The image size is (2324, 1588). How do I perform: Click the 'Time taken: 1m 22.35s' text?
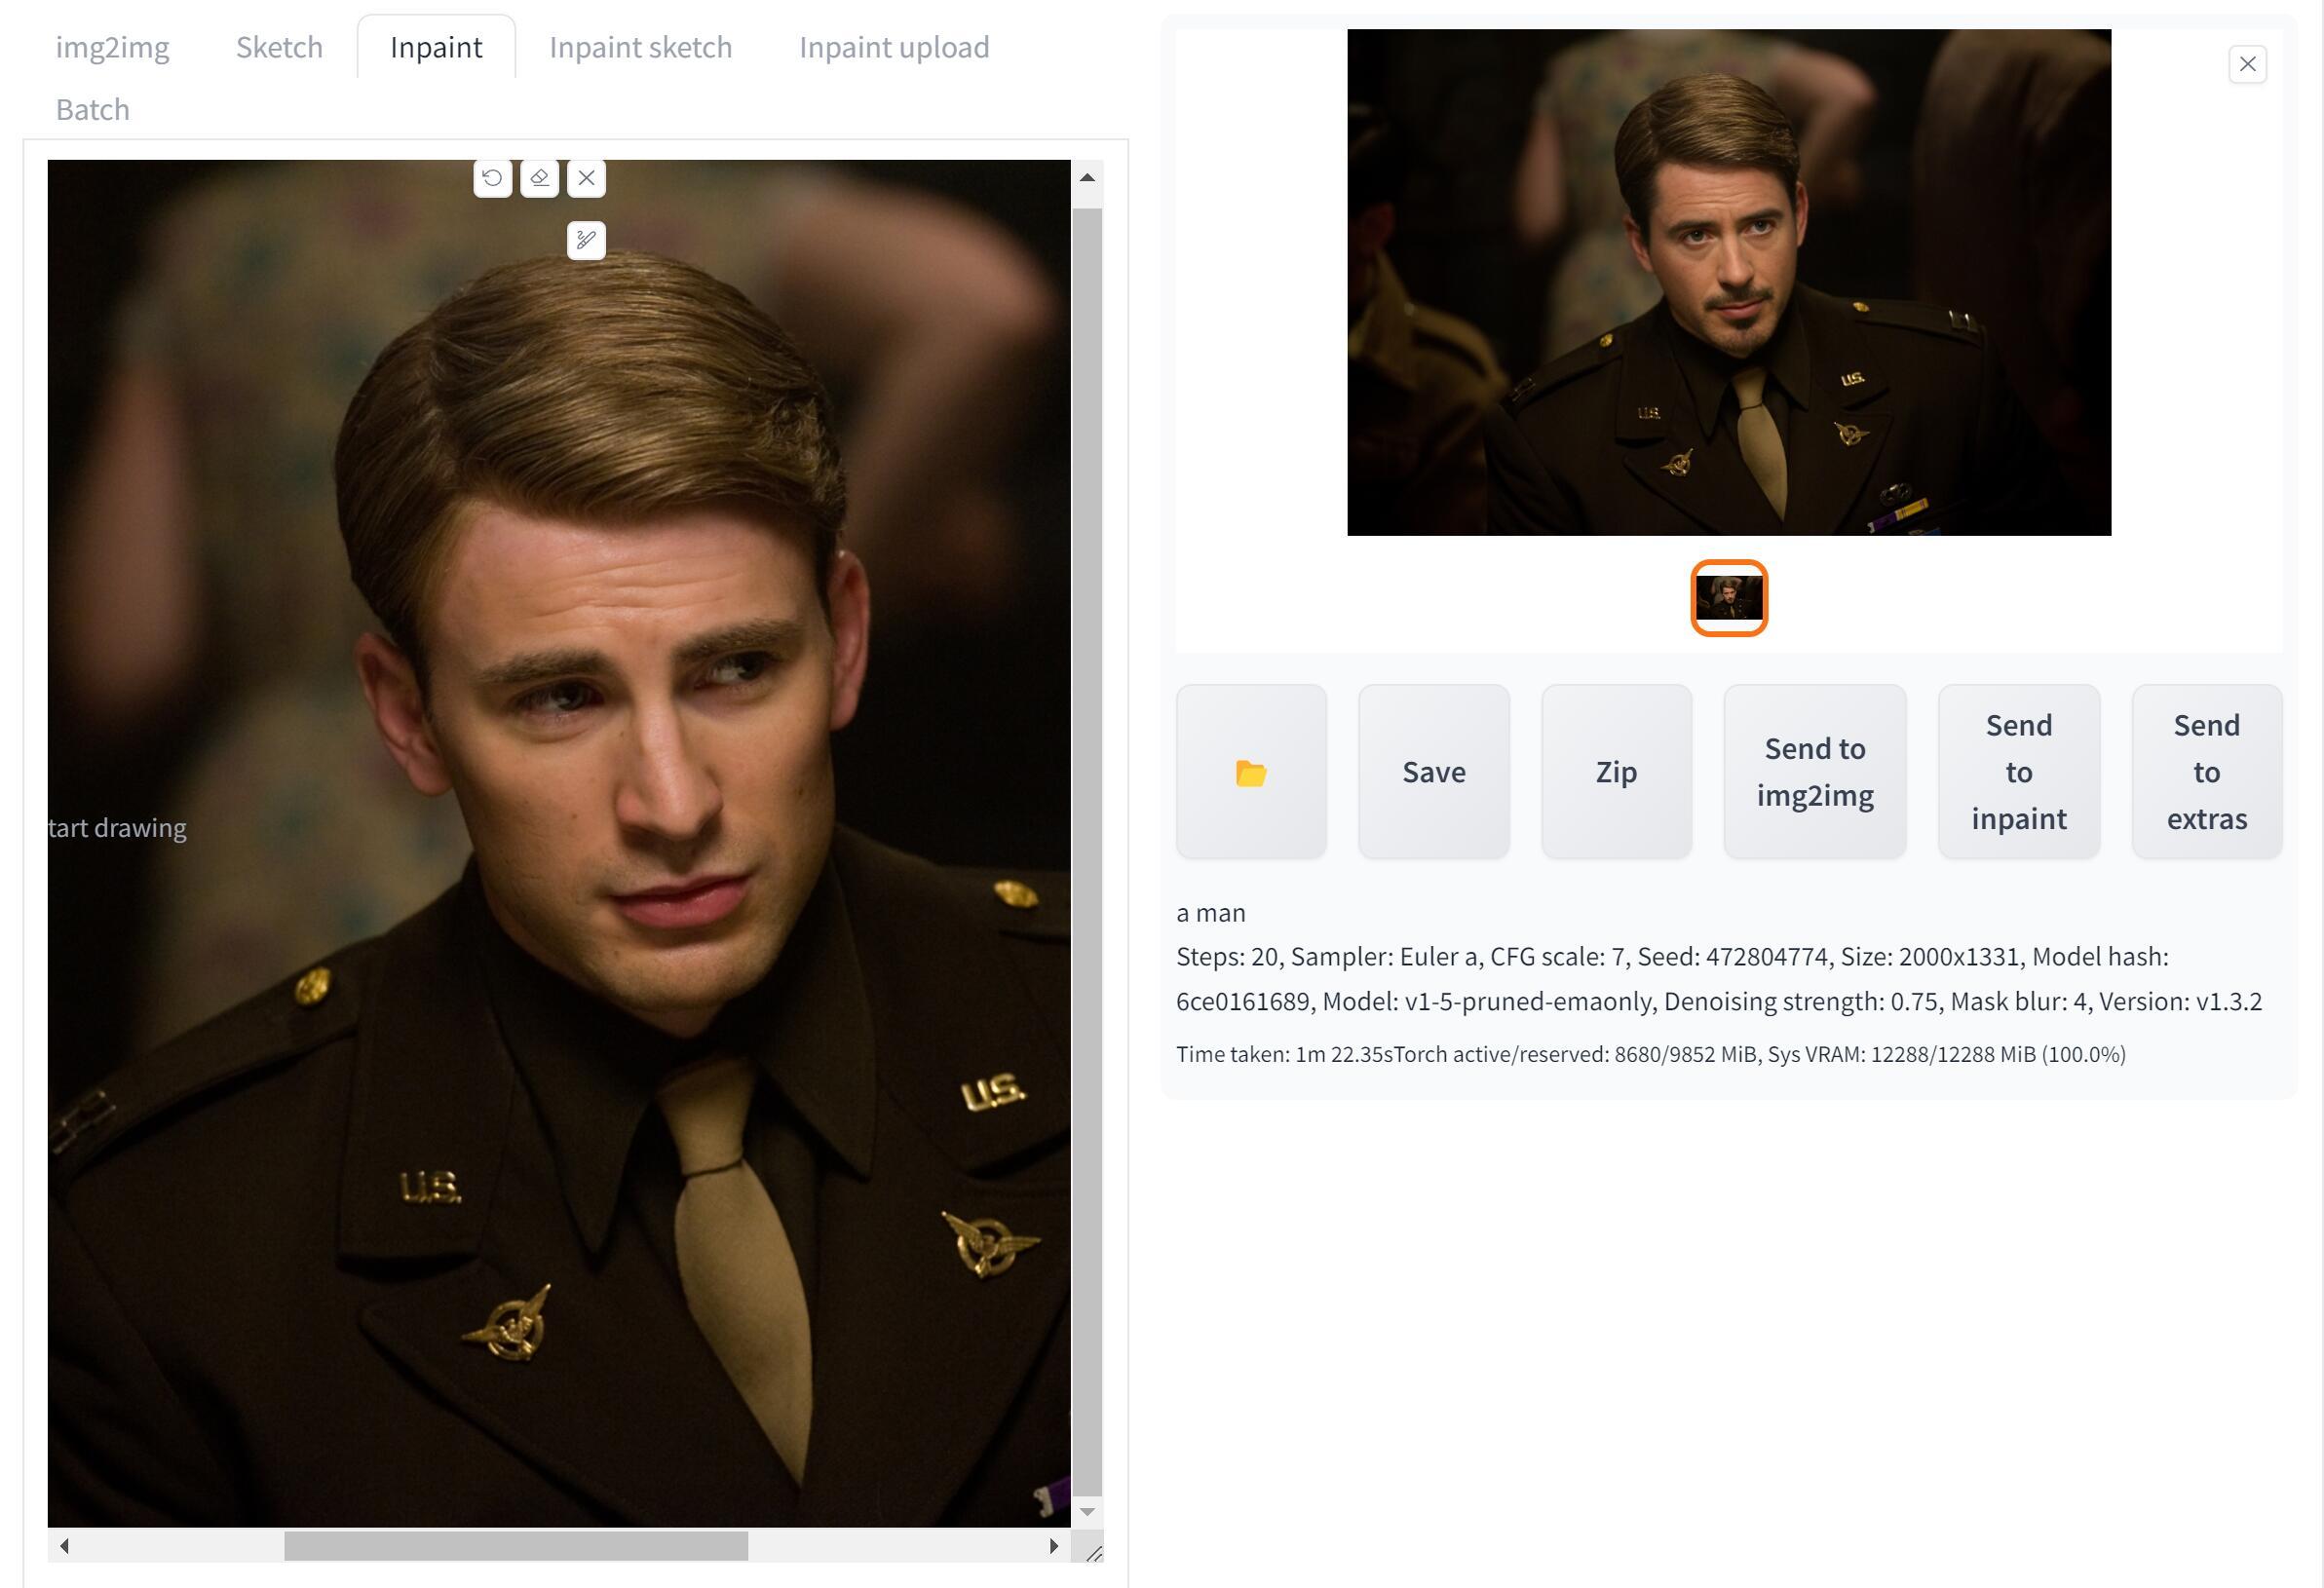tap(1284, 1054)
